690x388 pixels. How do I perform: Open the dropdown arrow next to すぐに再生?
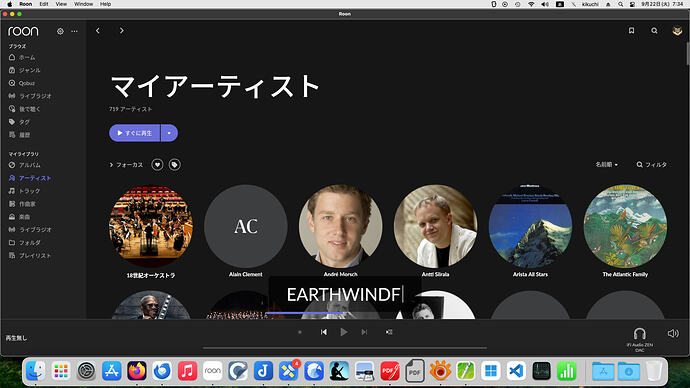pos(169,133)
